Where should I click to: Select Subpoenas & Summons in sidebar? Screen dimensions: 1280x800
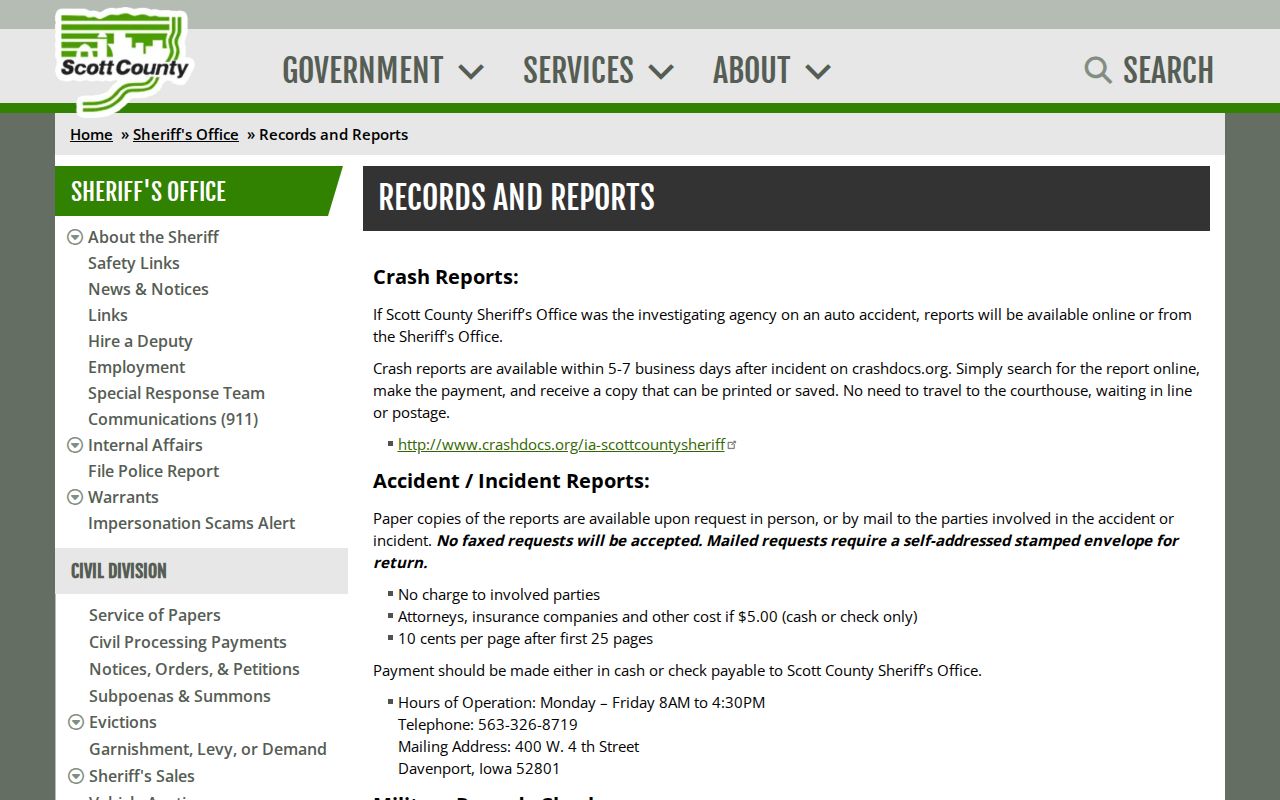(x=180, y=696)
